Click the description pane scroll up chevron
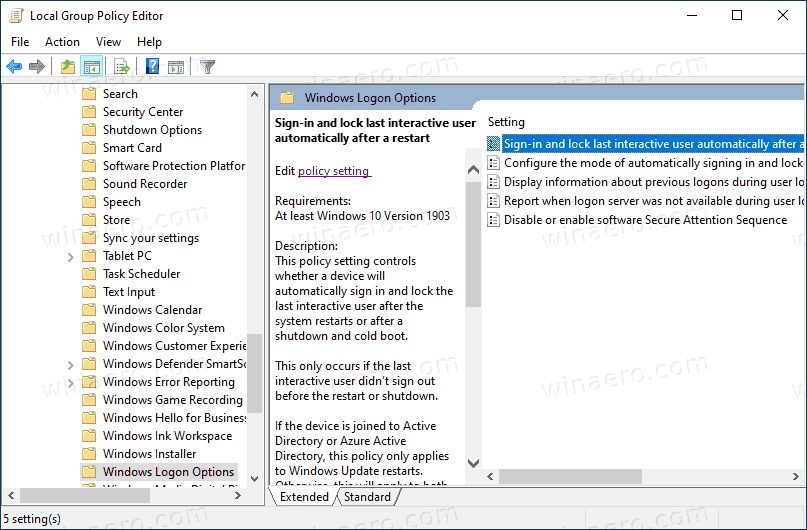The width and height of the screenshot is (807, 530). [x=473, y=169]
